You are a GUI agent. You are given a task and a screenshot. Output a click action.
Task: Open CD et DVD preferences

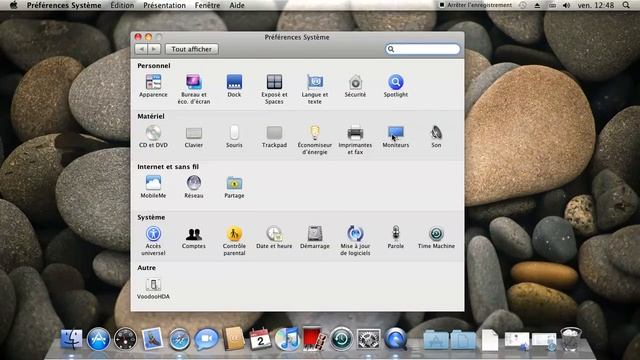153,137
